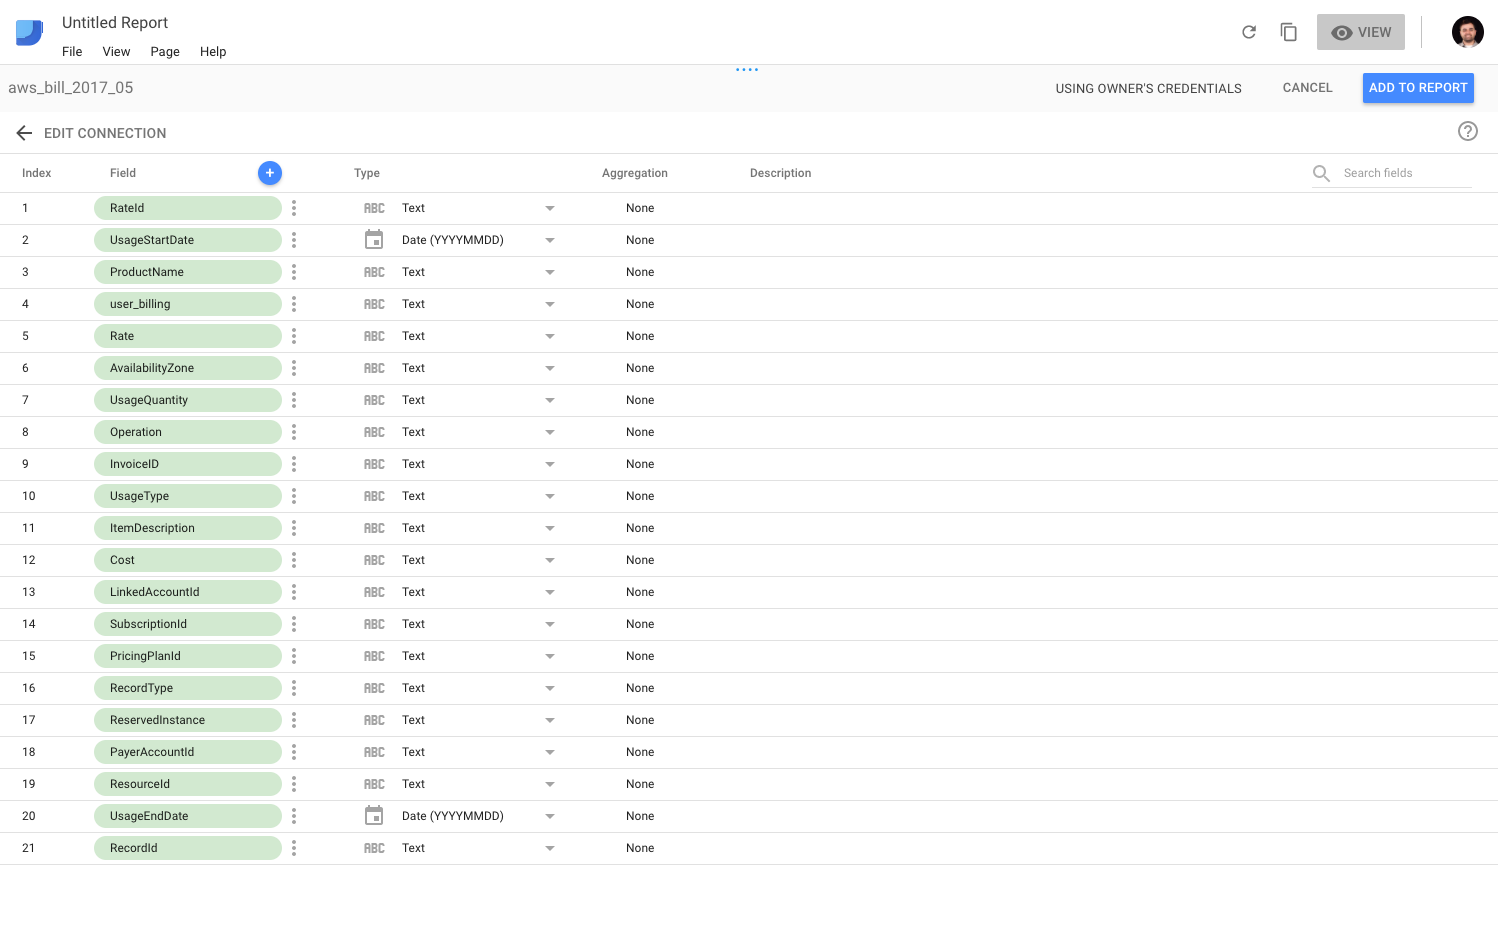Expand the type dropdown for Cost
Viewport: 1498px width, 946px height.
click(550, 560)
